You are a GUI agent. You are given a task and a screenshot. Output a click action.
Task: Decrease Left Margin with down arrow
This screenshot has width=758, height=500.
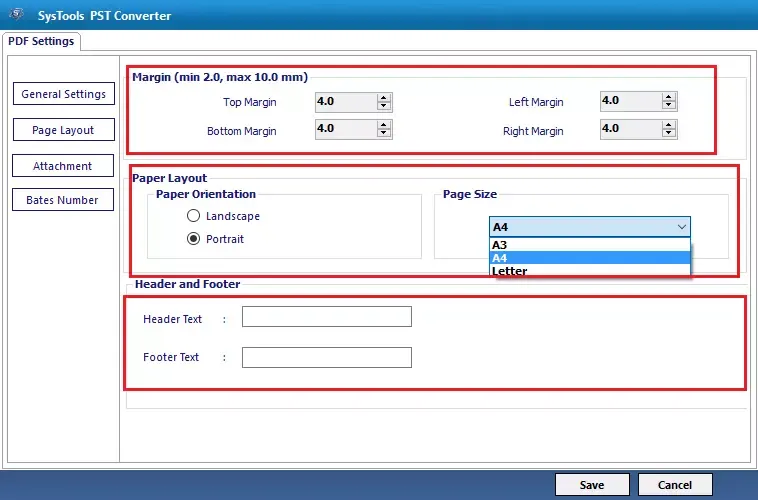click(x=669, y=105)
